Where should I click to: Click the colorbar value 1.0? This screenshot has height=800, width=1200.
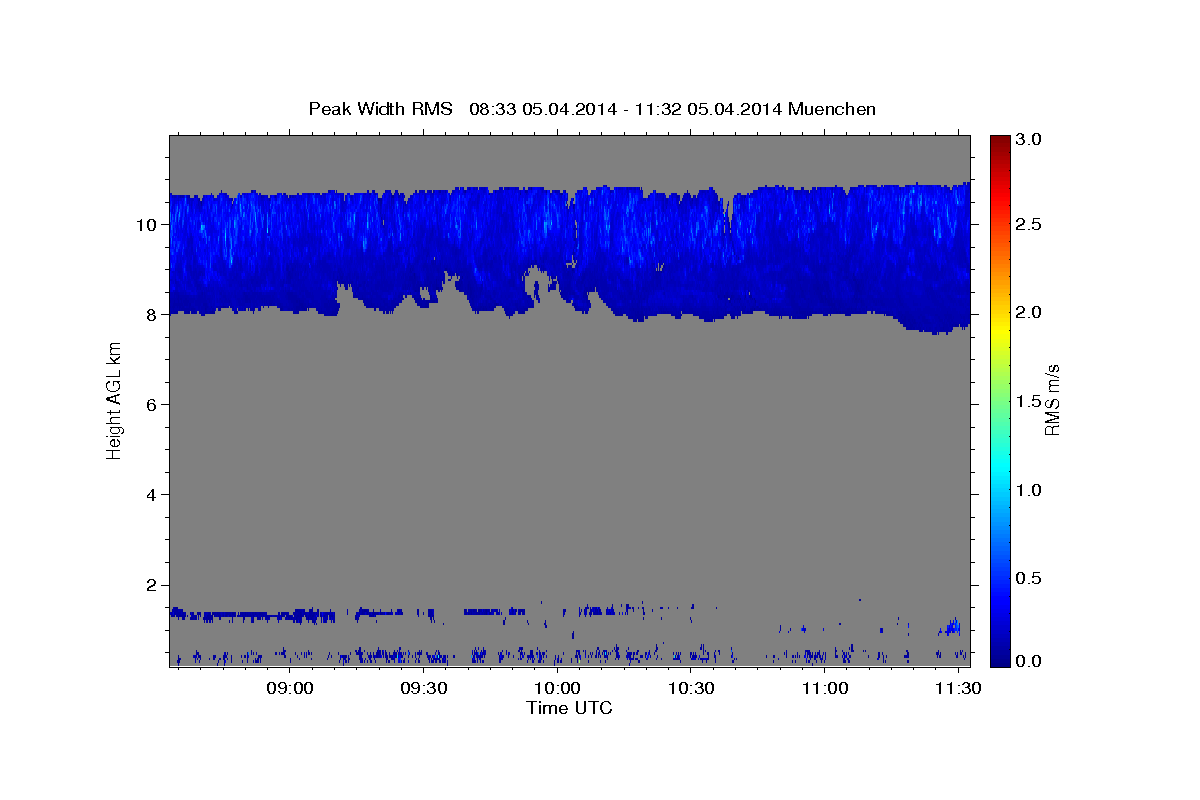point(1029,490)
